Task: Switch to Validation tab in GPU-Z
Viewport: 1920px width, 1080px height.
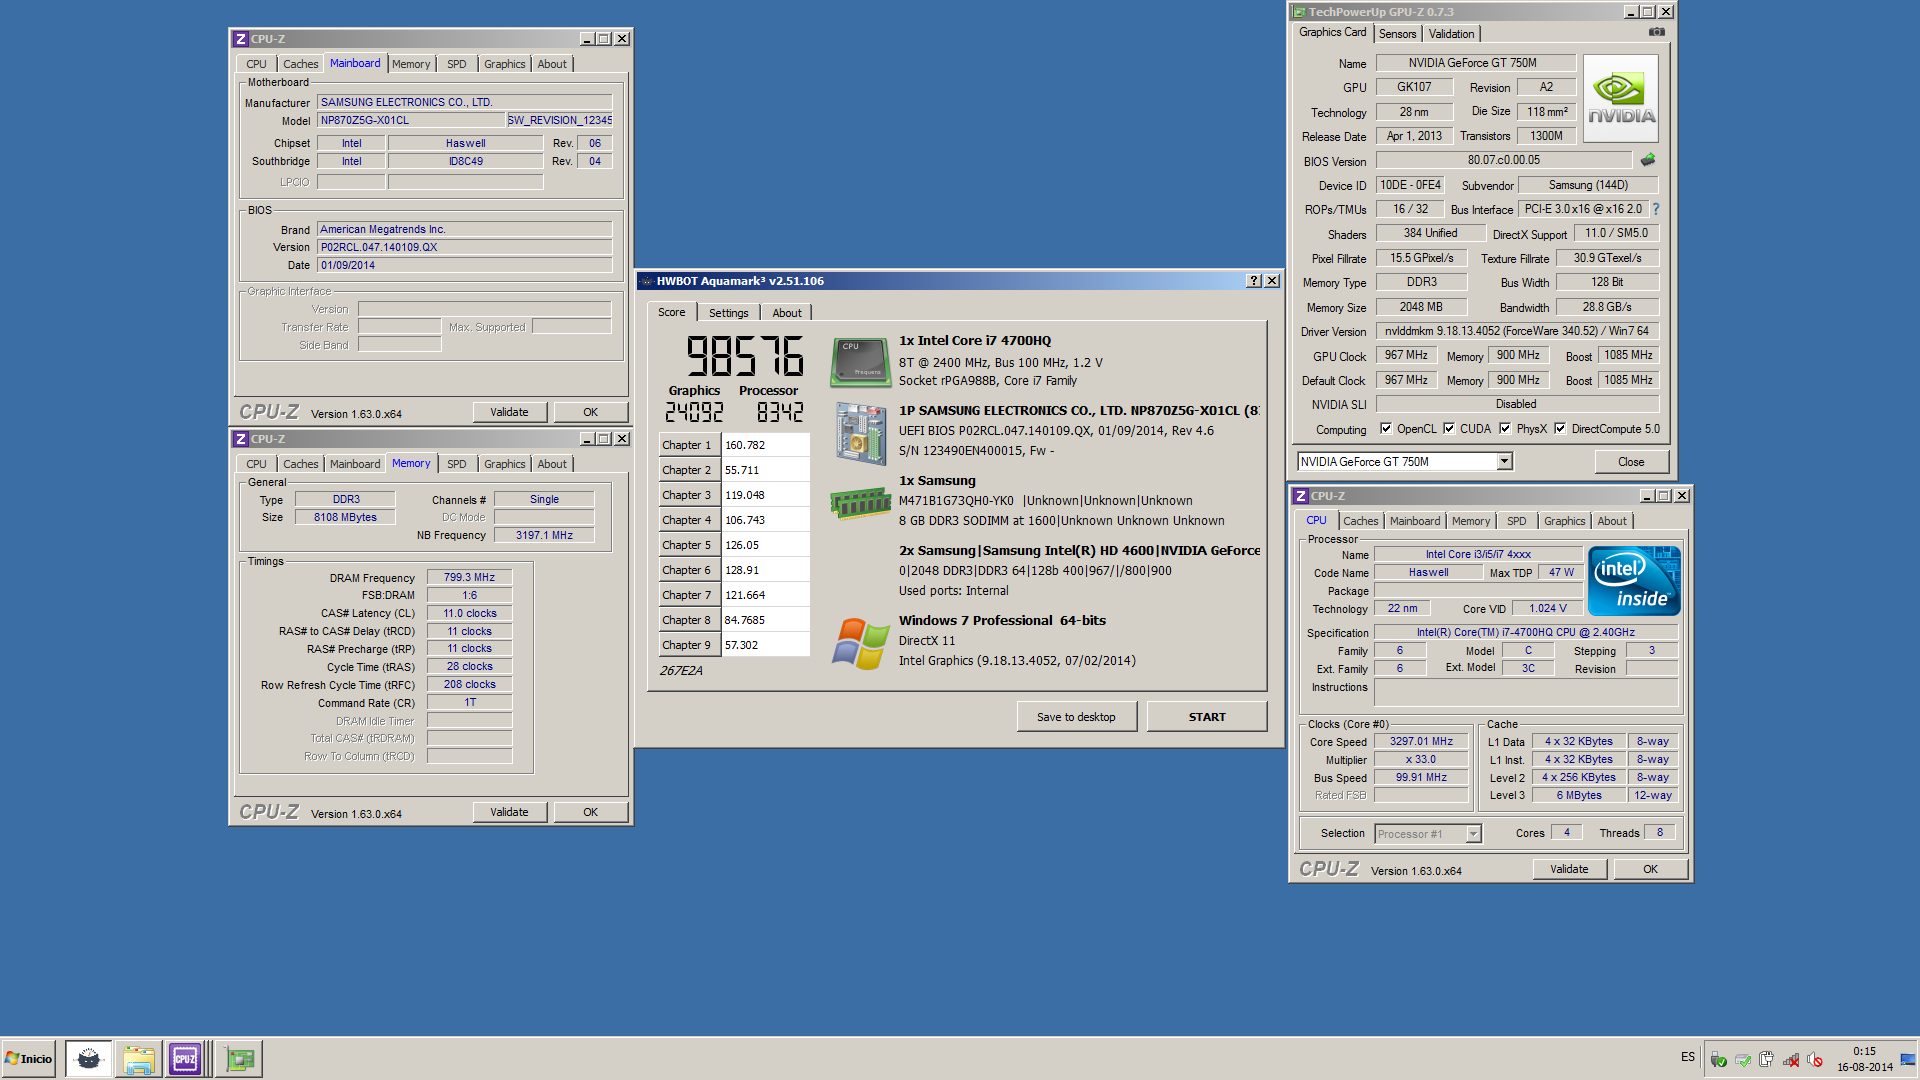Action: (1451, 34)
